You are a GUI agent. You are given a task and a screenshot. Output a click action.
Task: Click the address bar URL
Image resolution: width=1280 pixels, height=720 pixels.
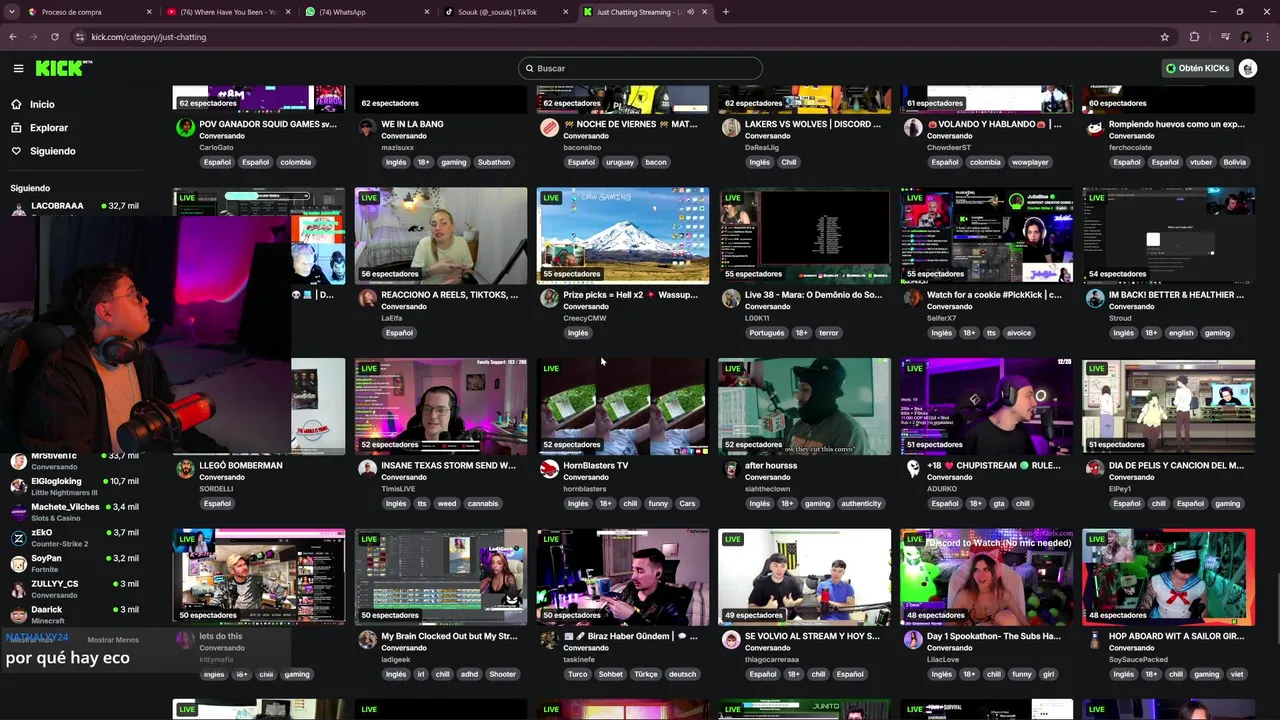click(x=148, y=37)
